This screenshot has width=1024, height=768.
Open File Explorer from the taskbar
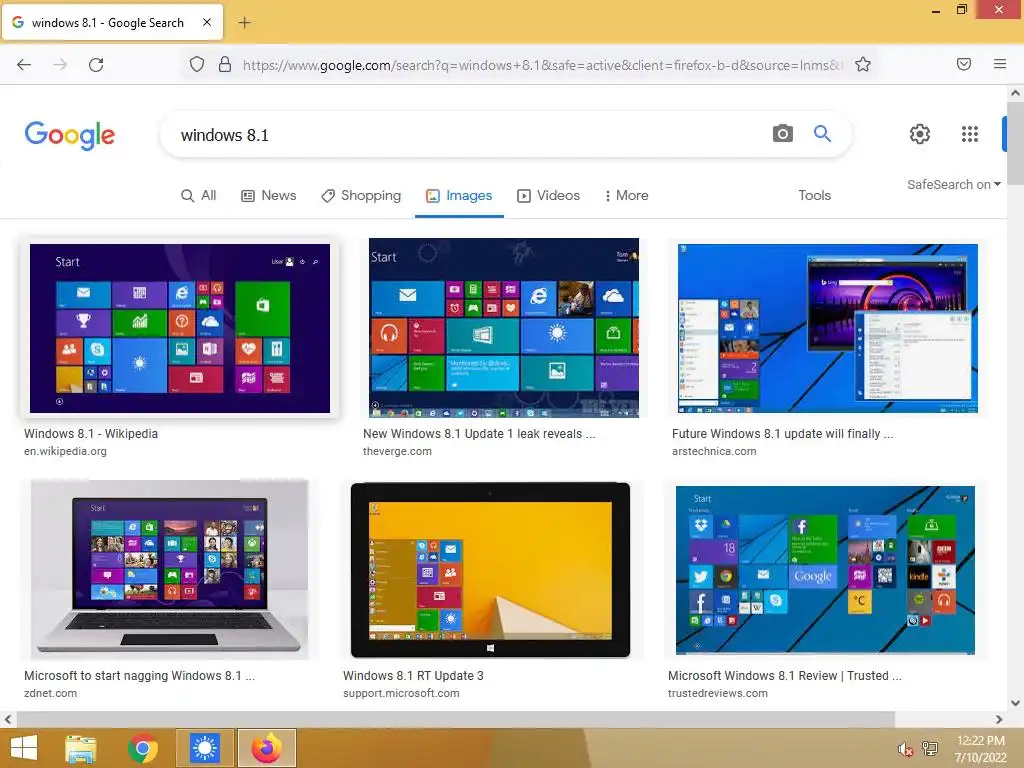[81, 748]
